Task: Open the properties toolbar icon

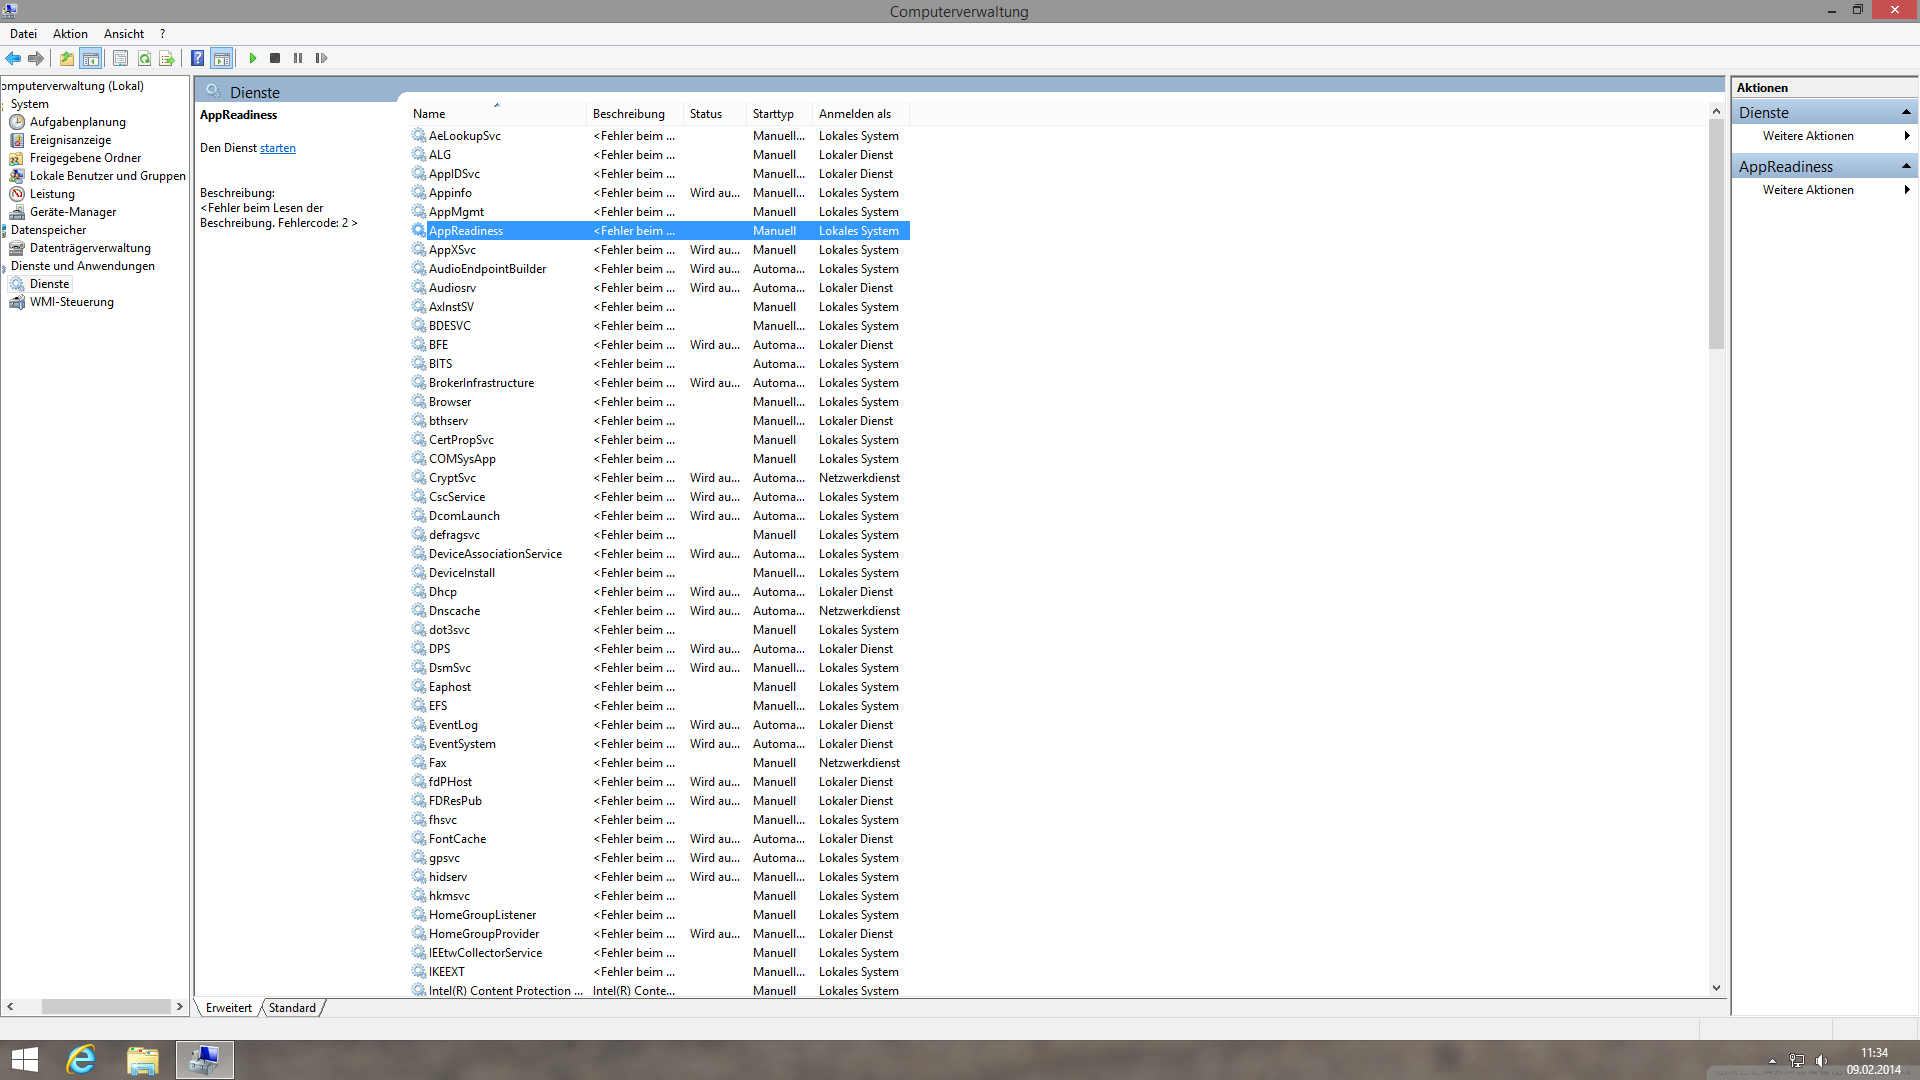Action: (x=120, y=58)
